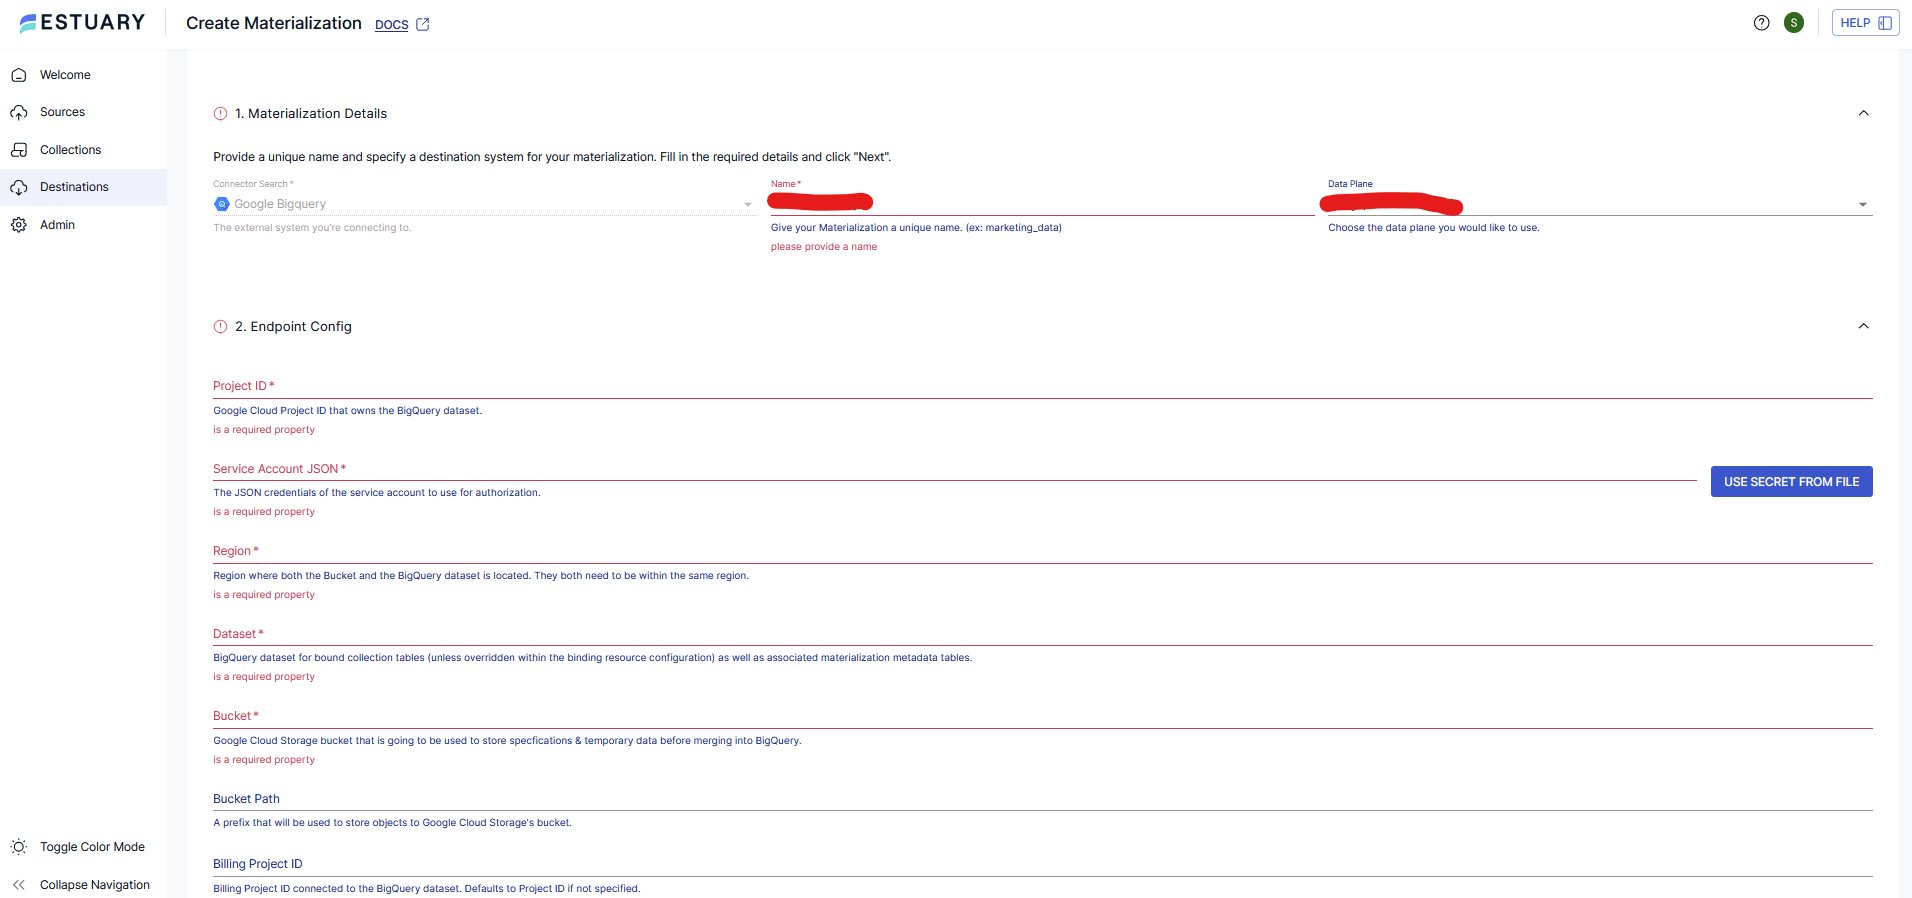Click the Endpoint Config error icon
1912x898 pixels.
coord(221,327)
